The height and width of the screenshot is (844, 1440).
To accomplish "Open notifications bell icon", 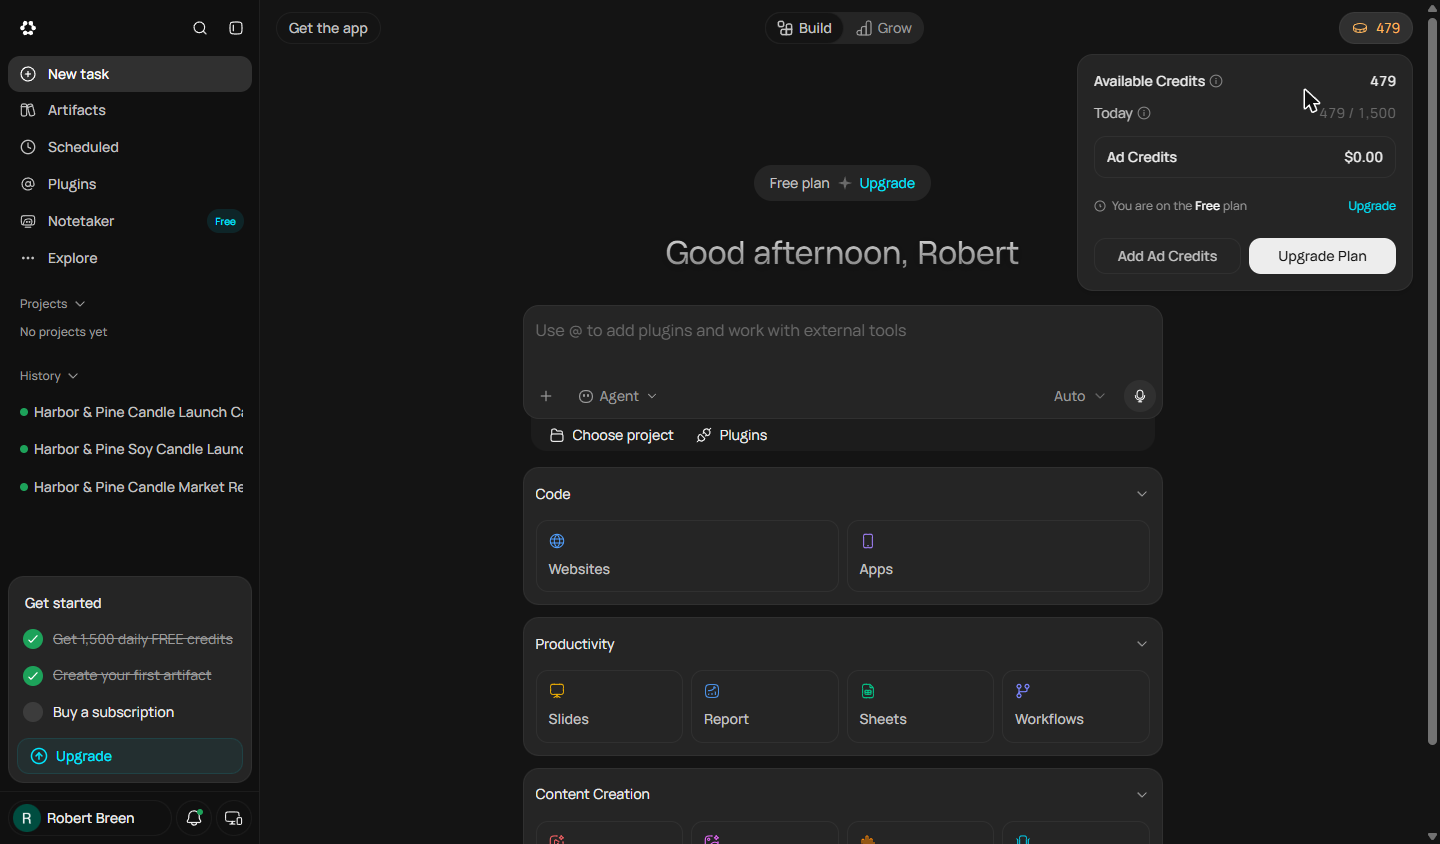I will tap(194, 818).
